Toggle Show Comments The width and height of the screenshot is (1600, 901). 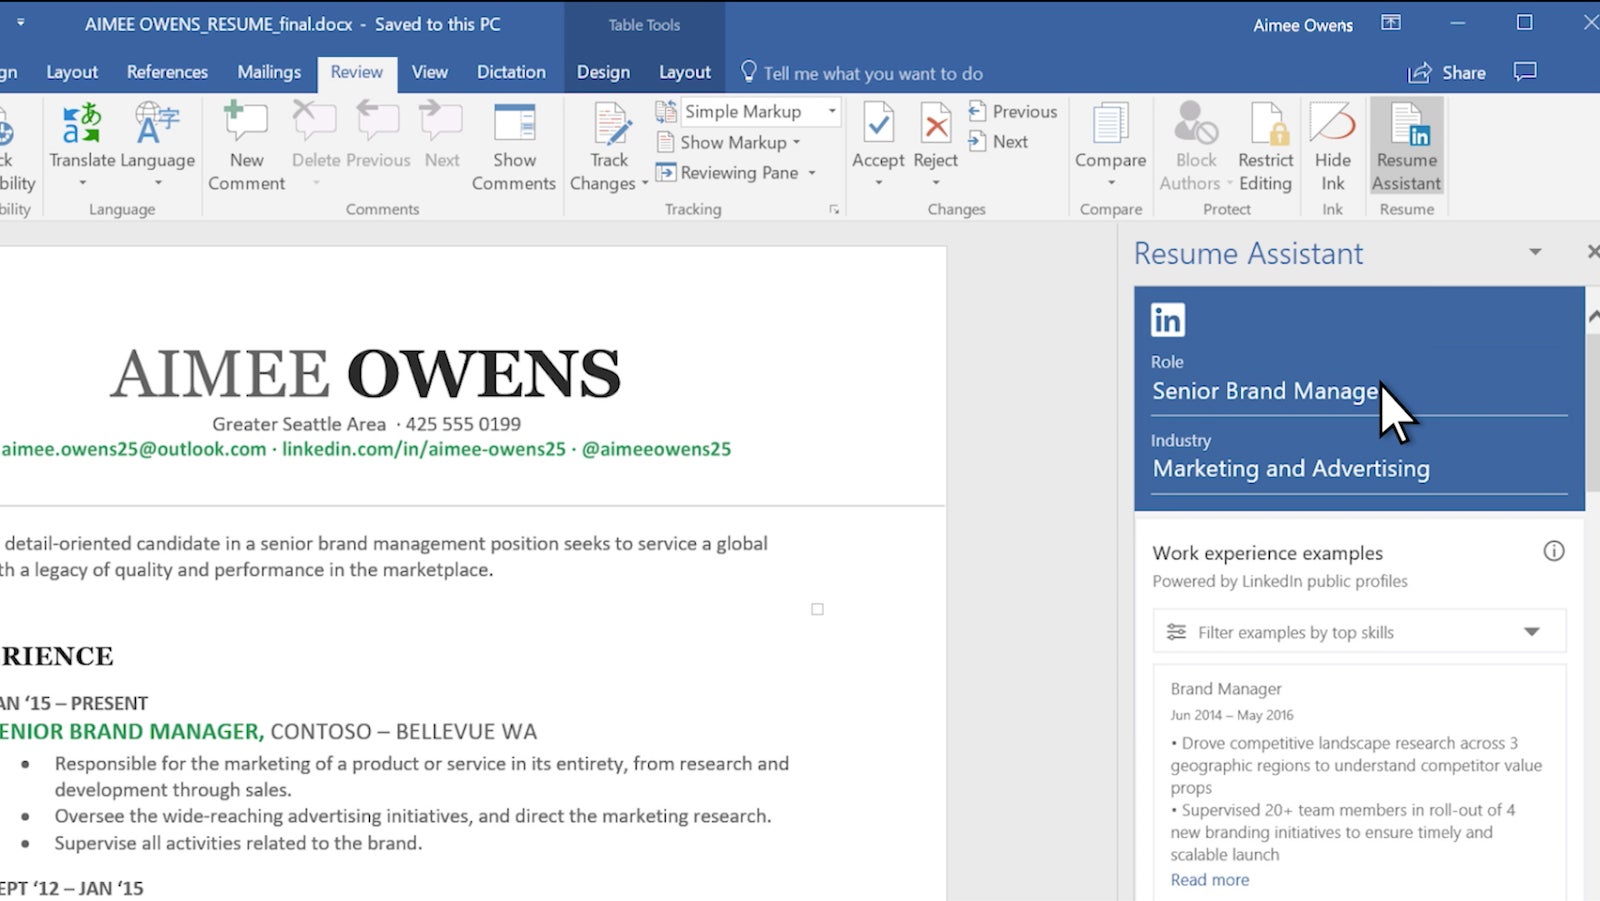(x=514, y=147)
